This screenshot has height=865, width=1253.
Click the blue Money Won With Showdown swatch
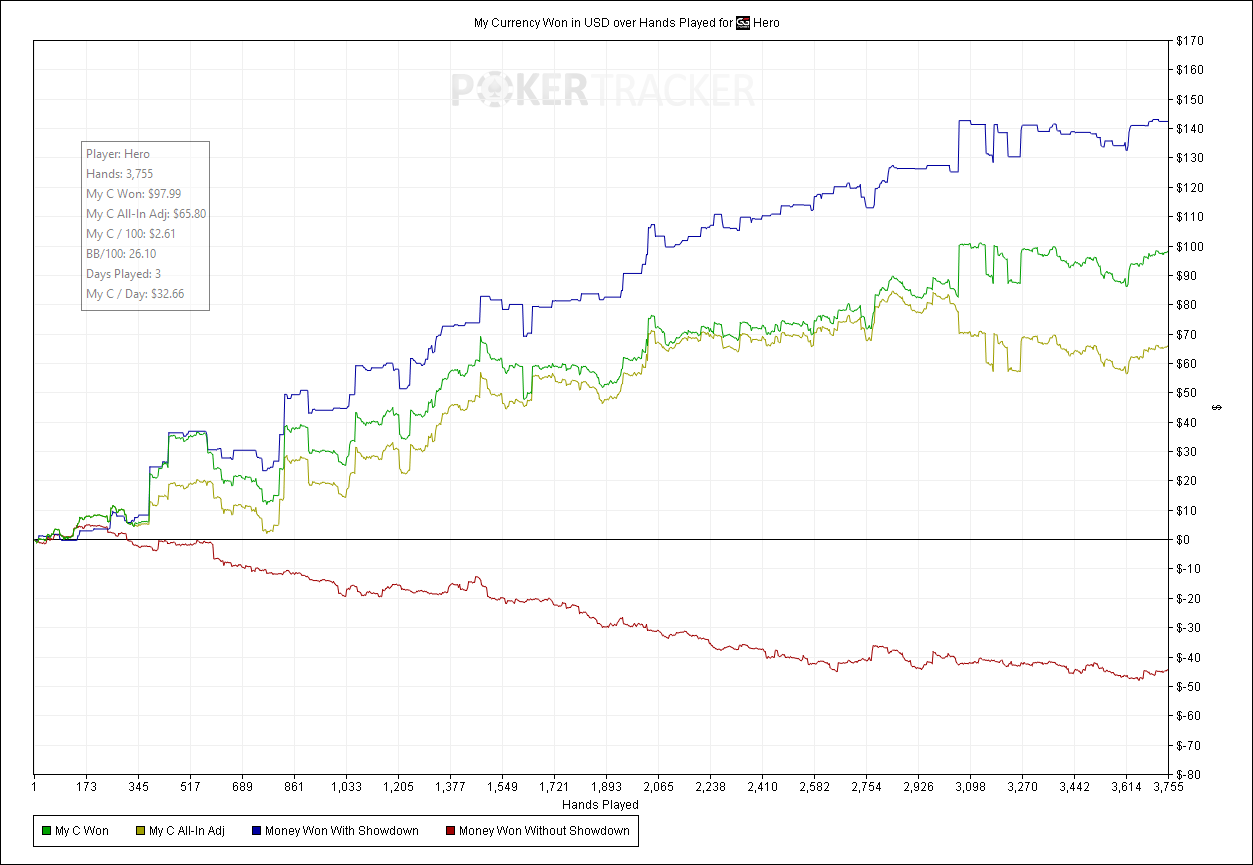[x=258, y=831]
